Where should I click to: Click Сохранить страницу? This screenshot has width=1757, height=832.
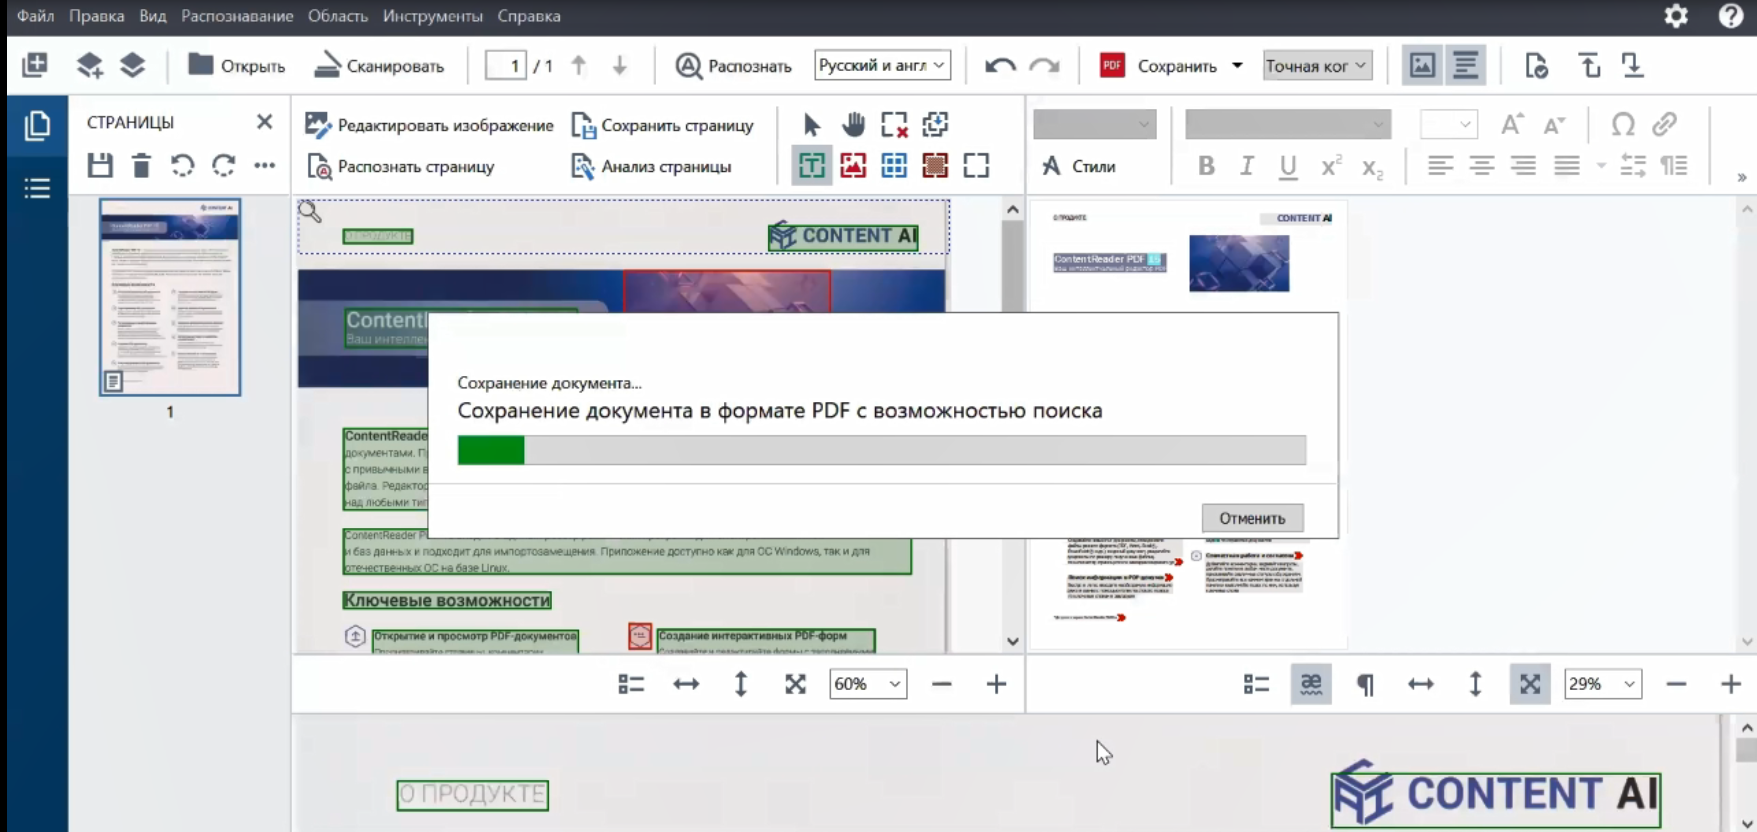662,125
